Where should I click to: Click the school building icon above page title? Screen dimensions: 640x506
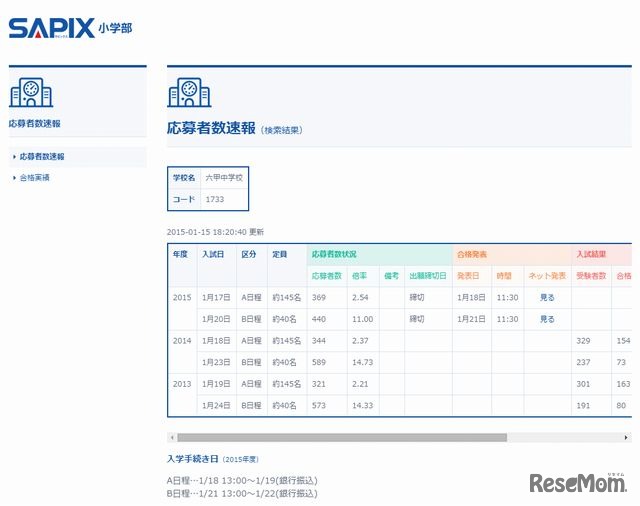[189, 92]
